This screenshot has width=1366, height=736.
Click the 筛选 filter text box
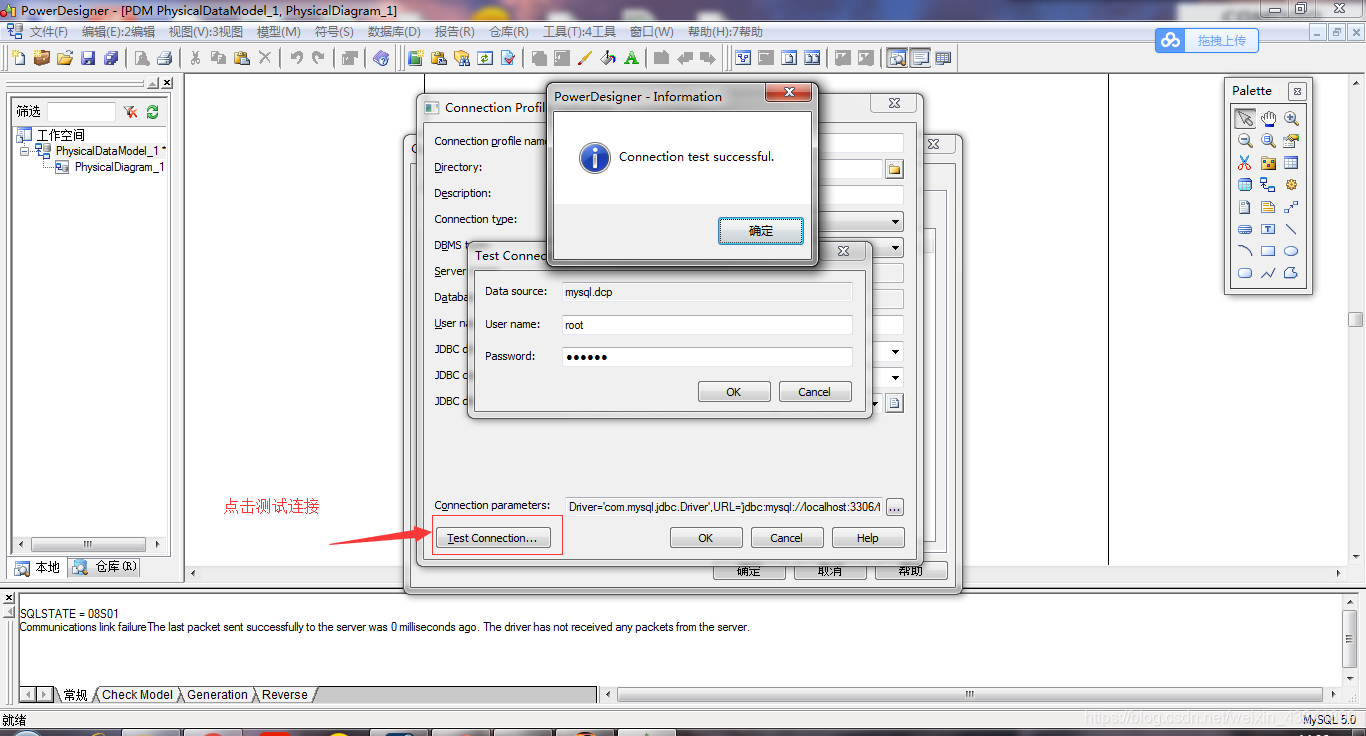(81, 112)
